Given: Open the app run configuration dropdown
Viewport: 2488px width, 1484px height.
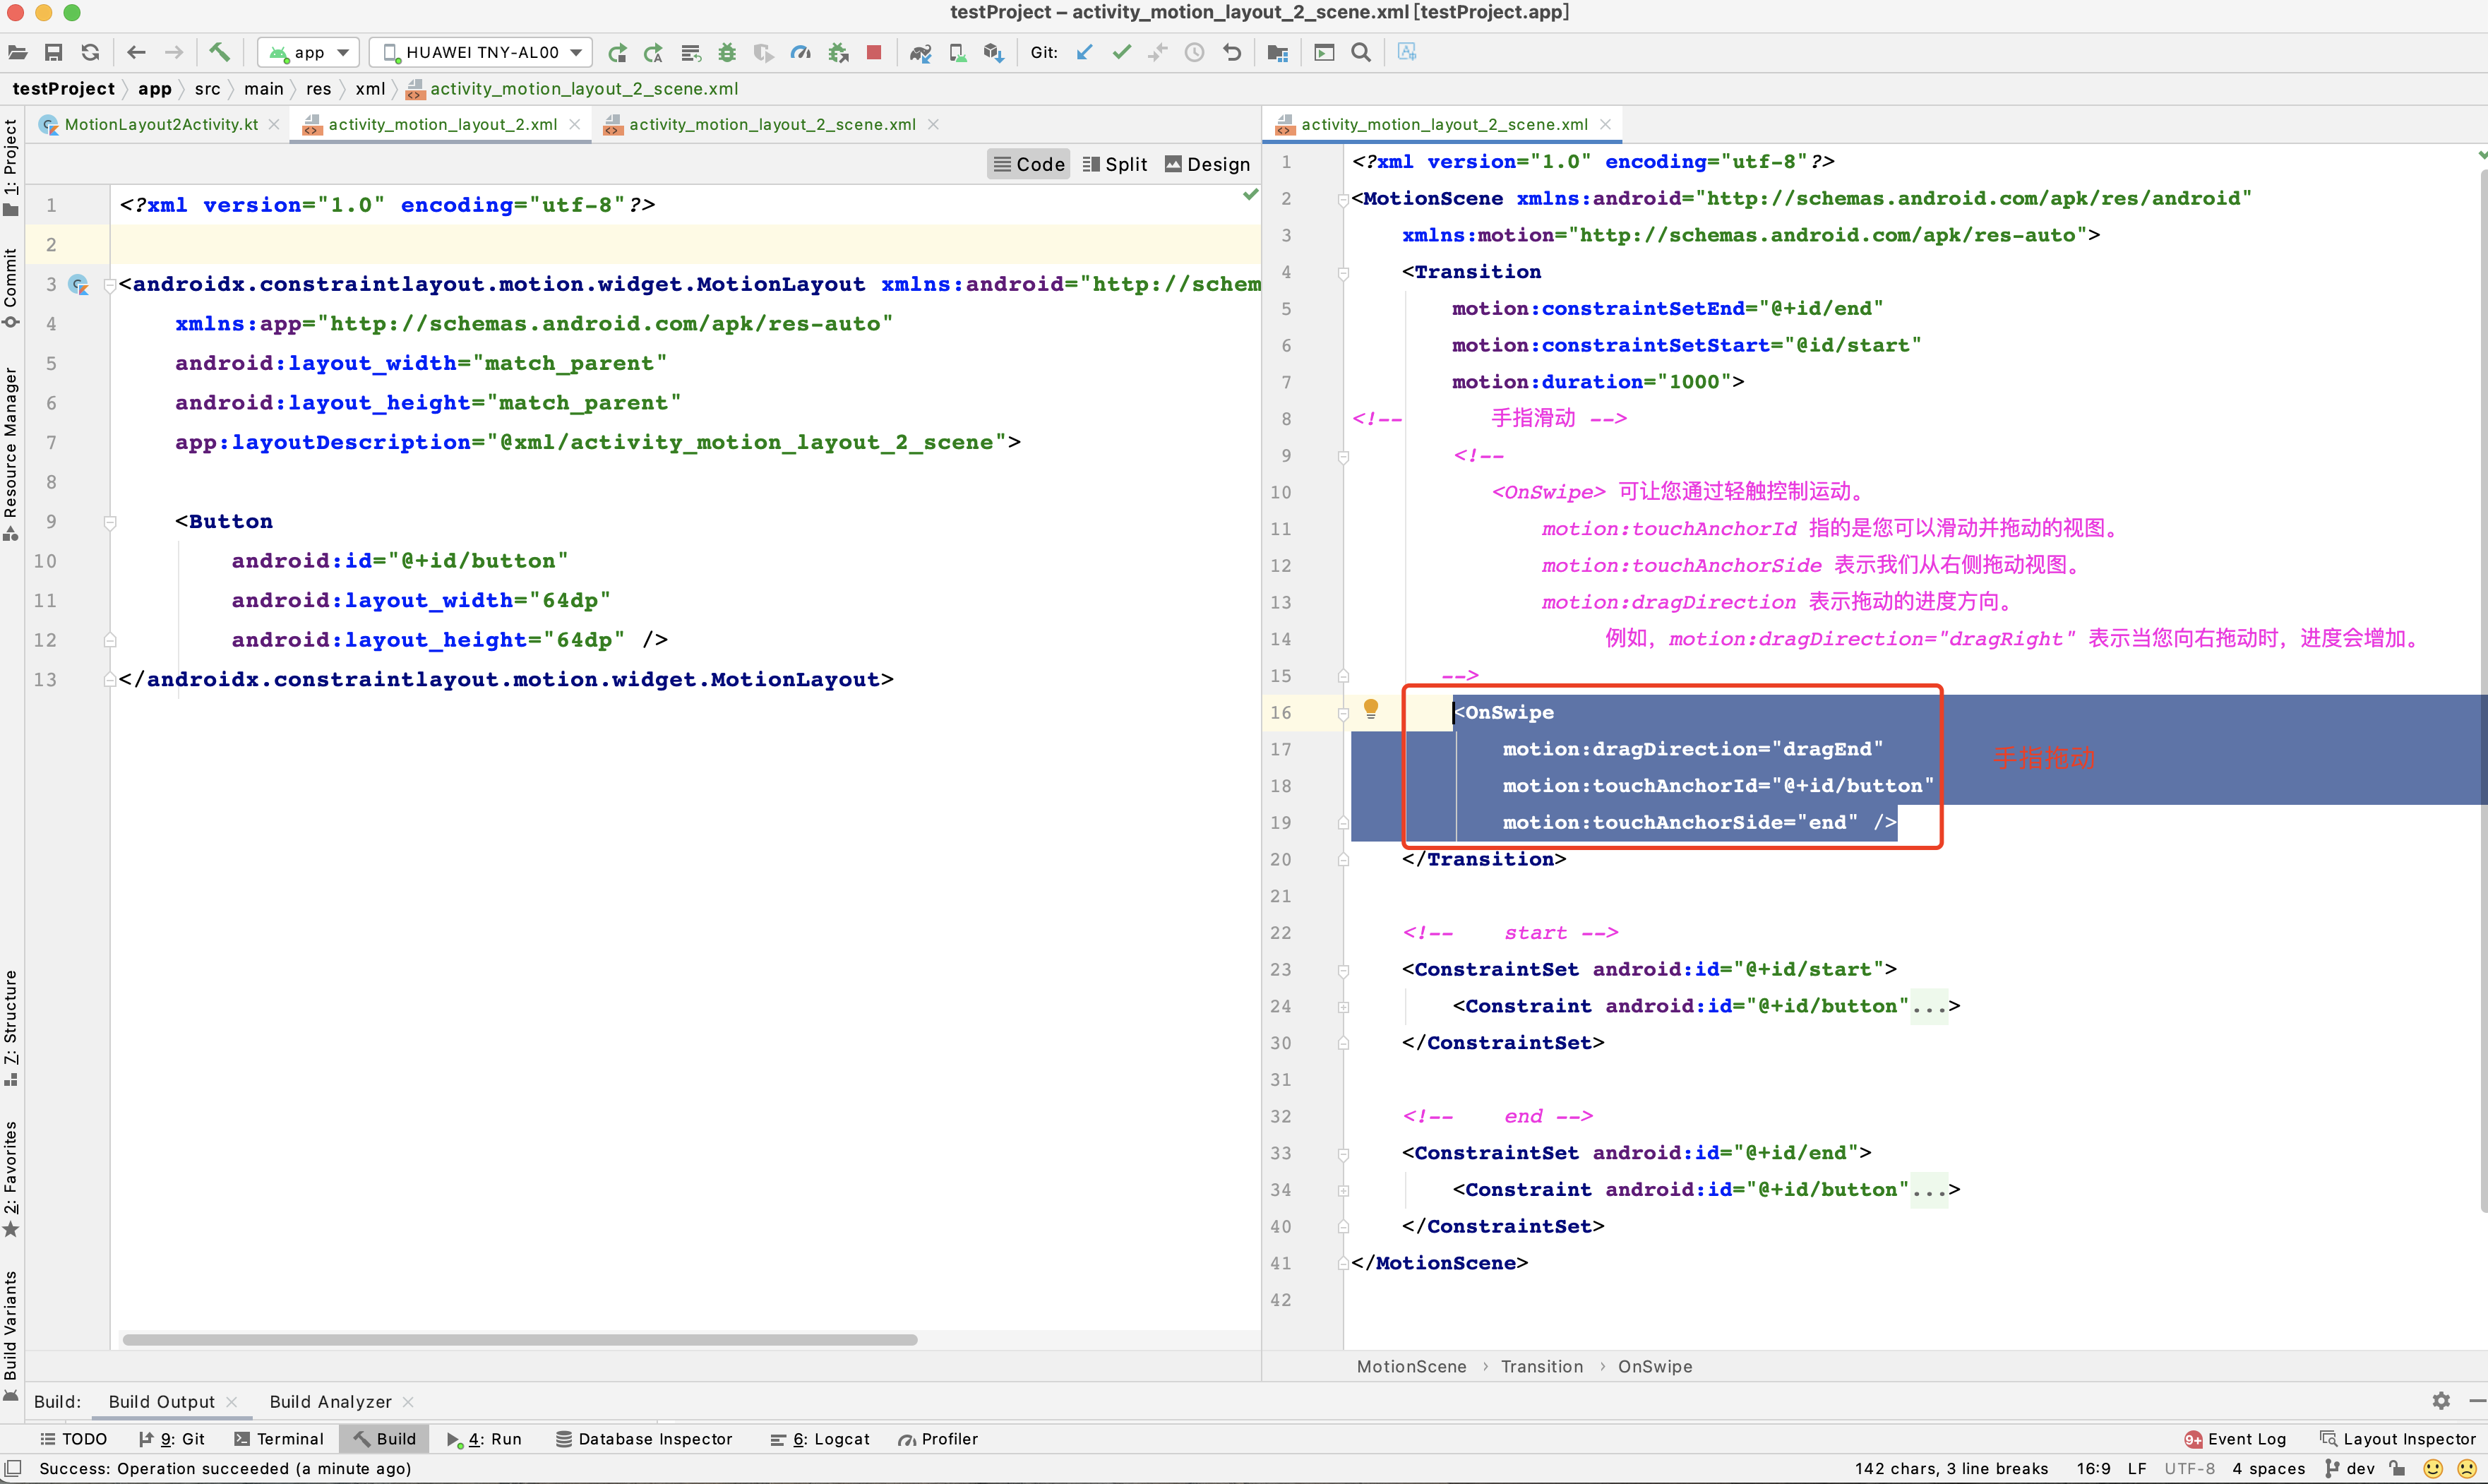Looking at the screenshot, I should tap(309, 52).
